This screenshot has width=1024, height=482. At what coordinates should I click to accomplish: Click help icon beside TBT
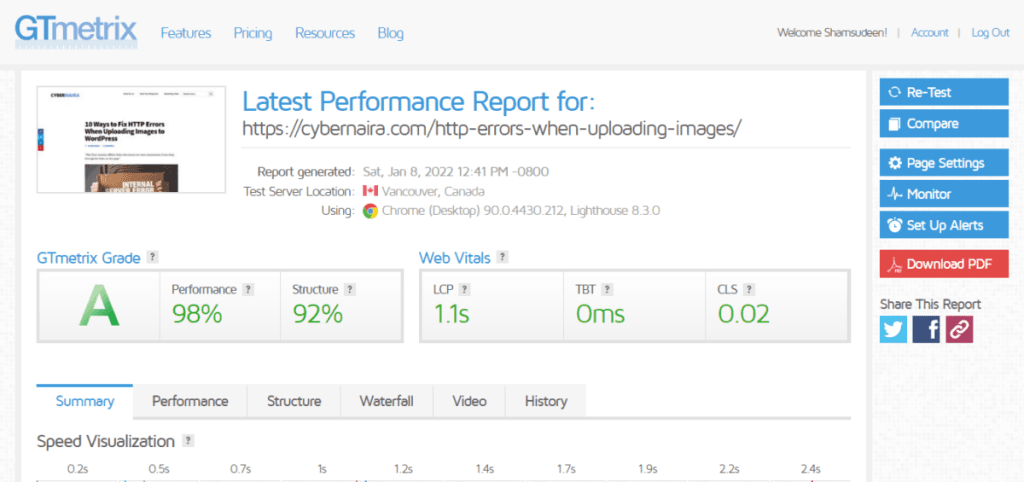point(607,289)
